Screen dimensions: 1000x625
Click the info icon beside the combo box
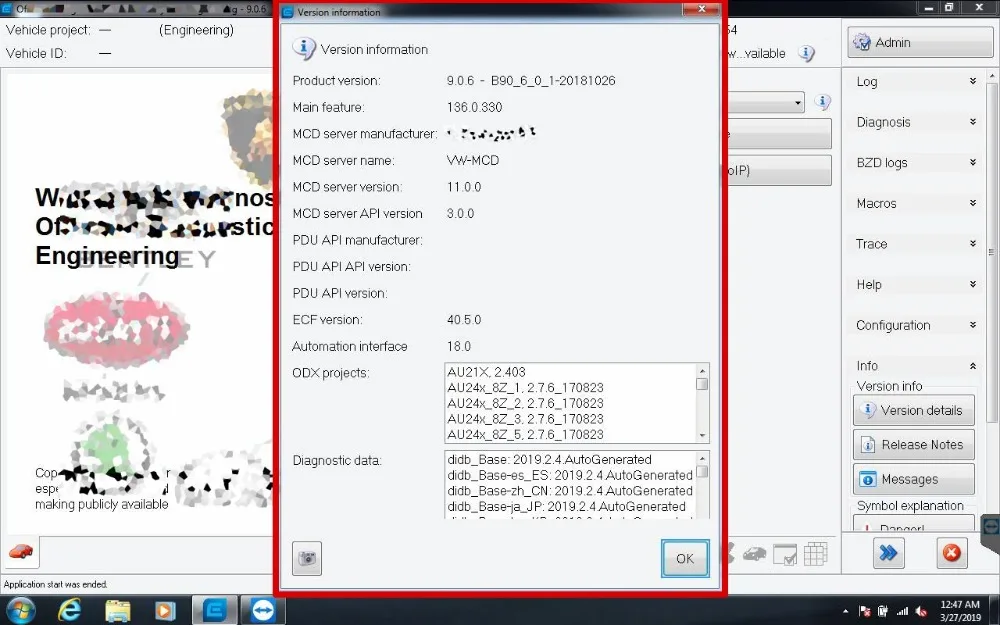(x=823, y=101)
